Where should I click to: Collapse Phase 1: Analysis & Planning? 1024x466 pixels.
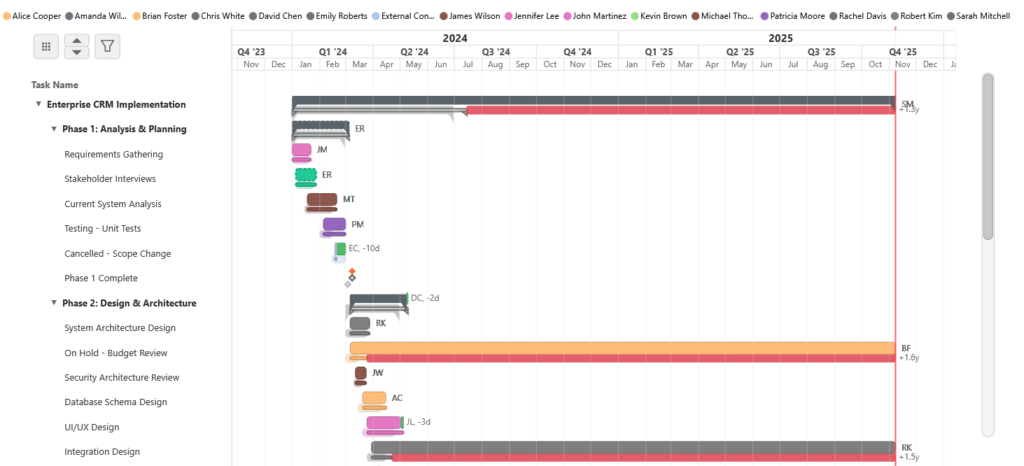coord(54,129)
